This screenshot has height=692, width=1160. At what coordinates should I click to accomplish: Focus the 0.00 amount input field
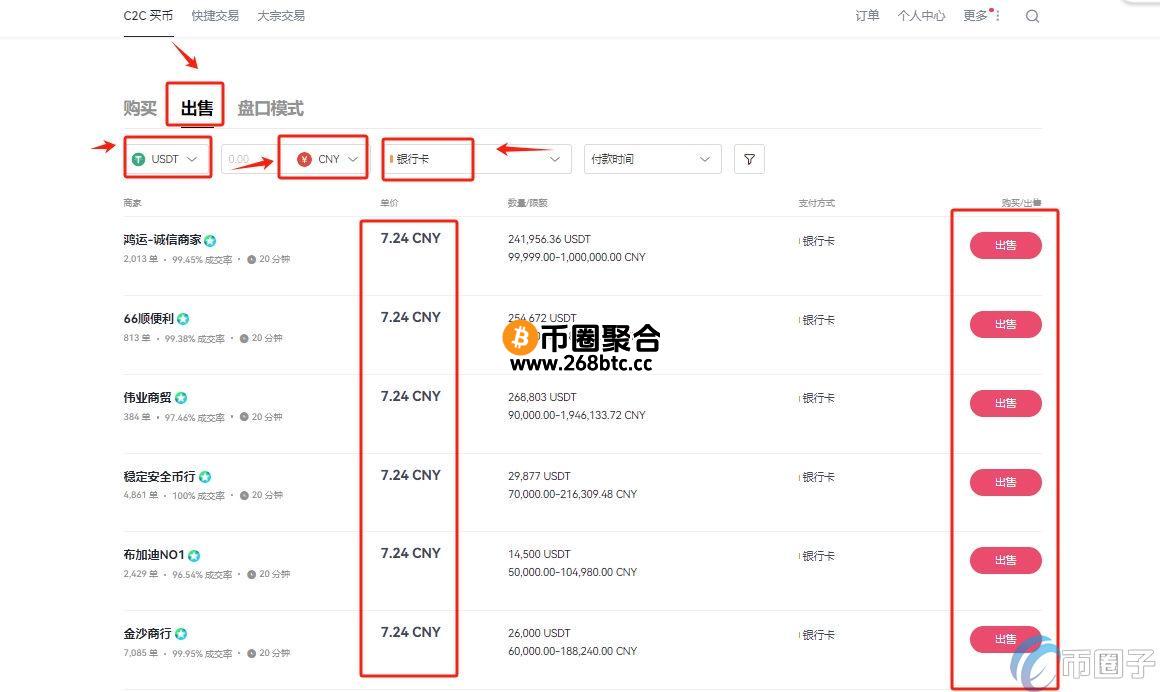pos(252,159)
